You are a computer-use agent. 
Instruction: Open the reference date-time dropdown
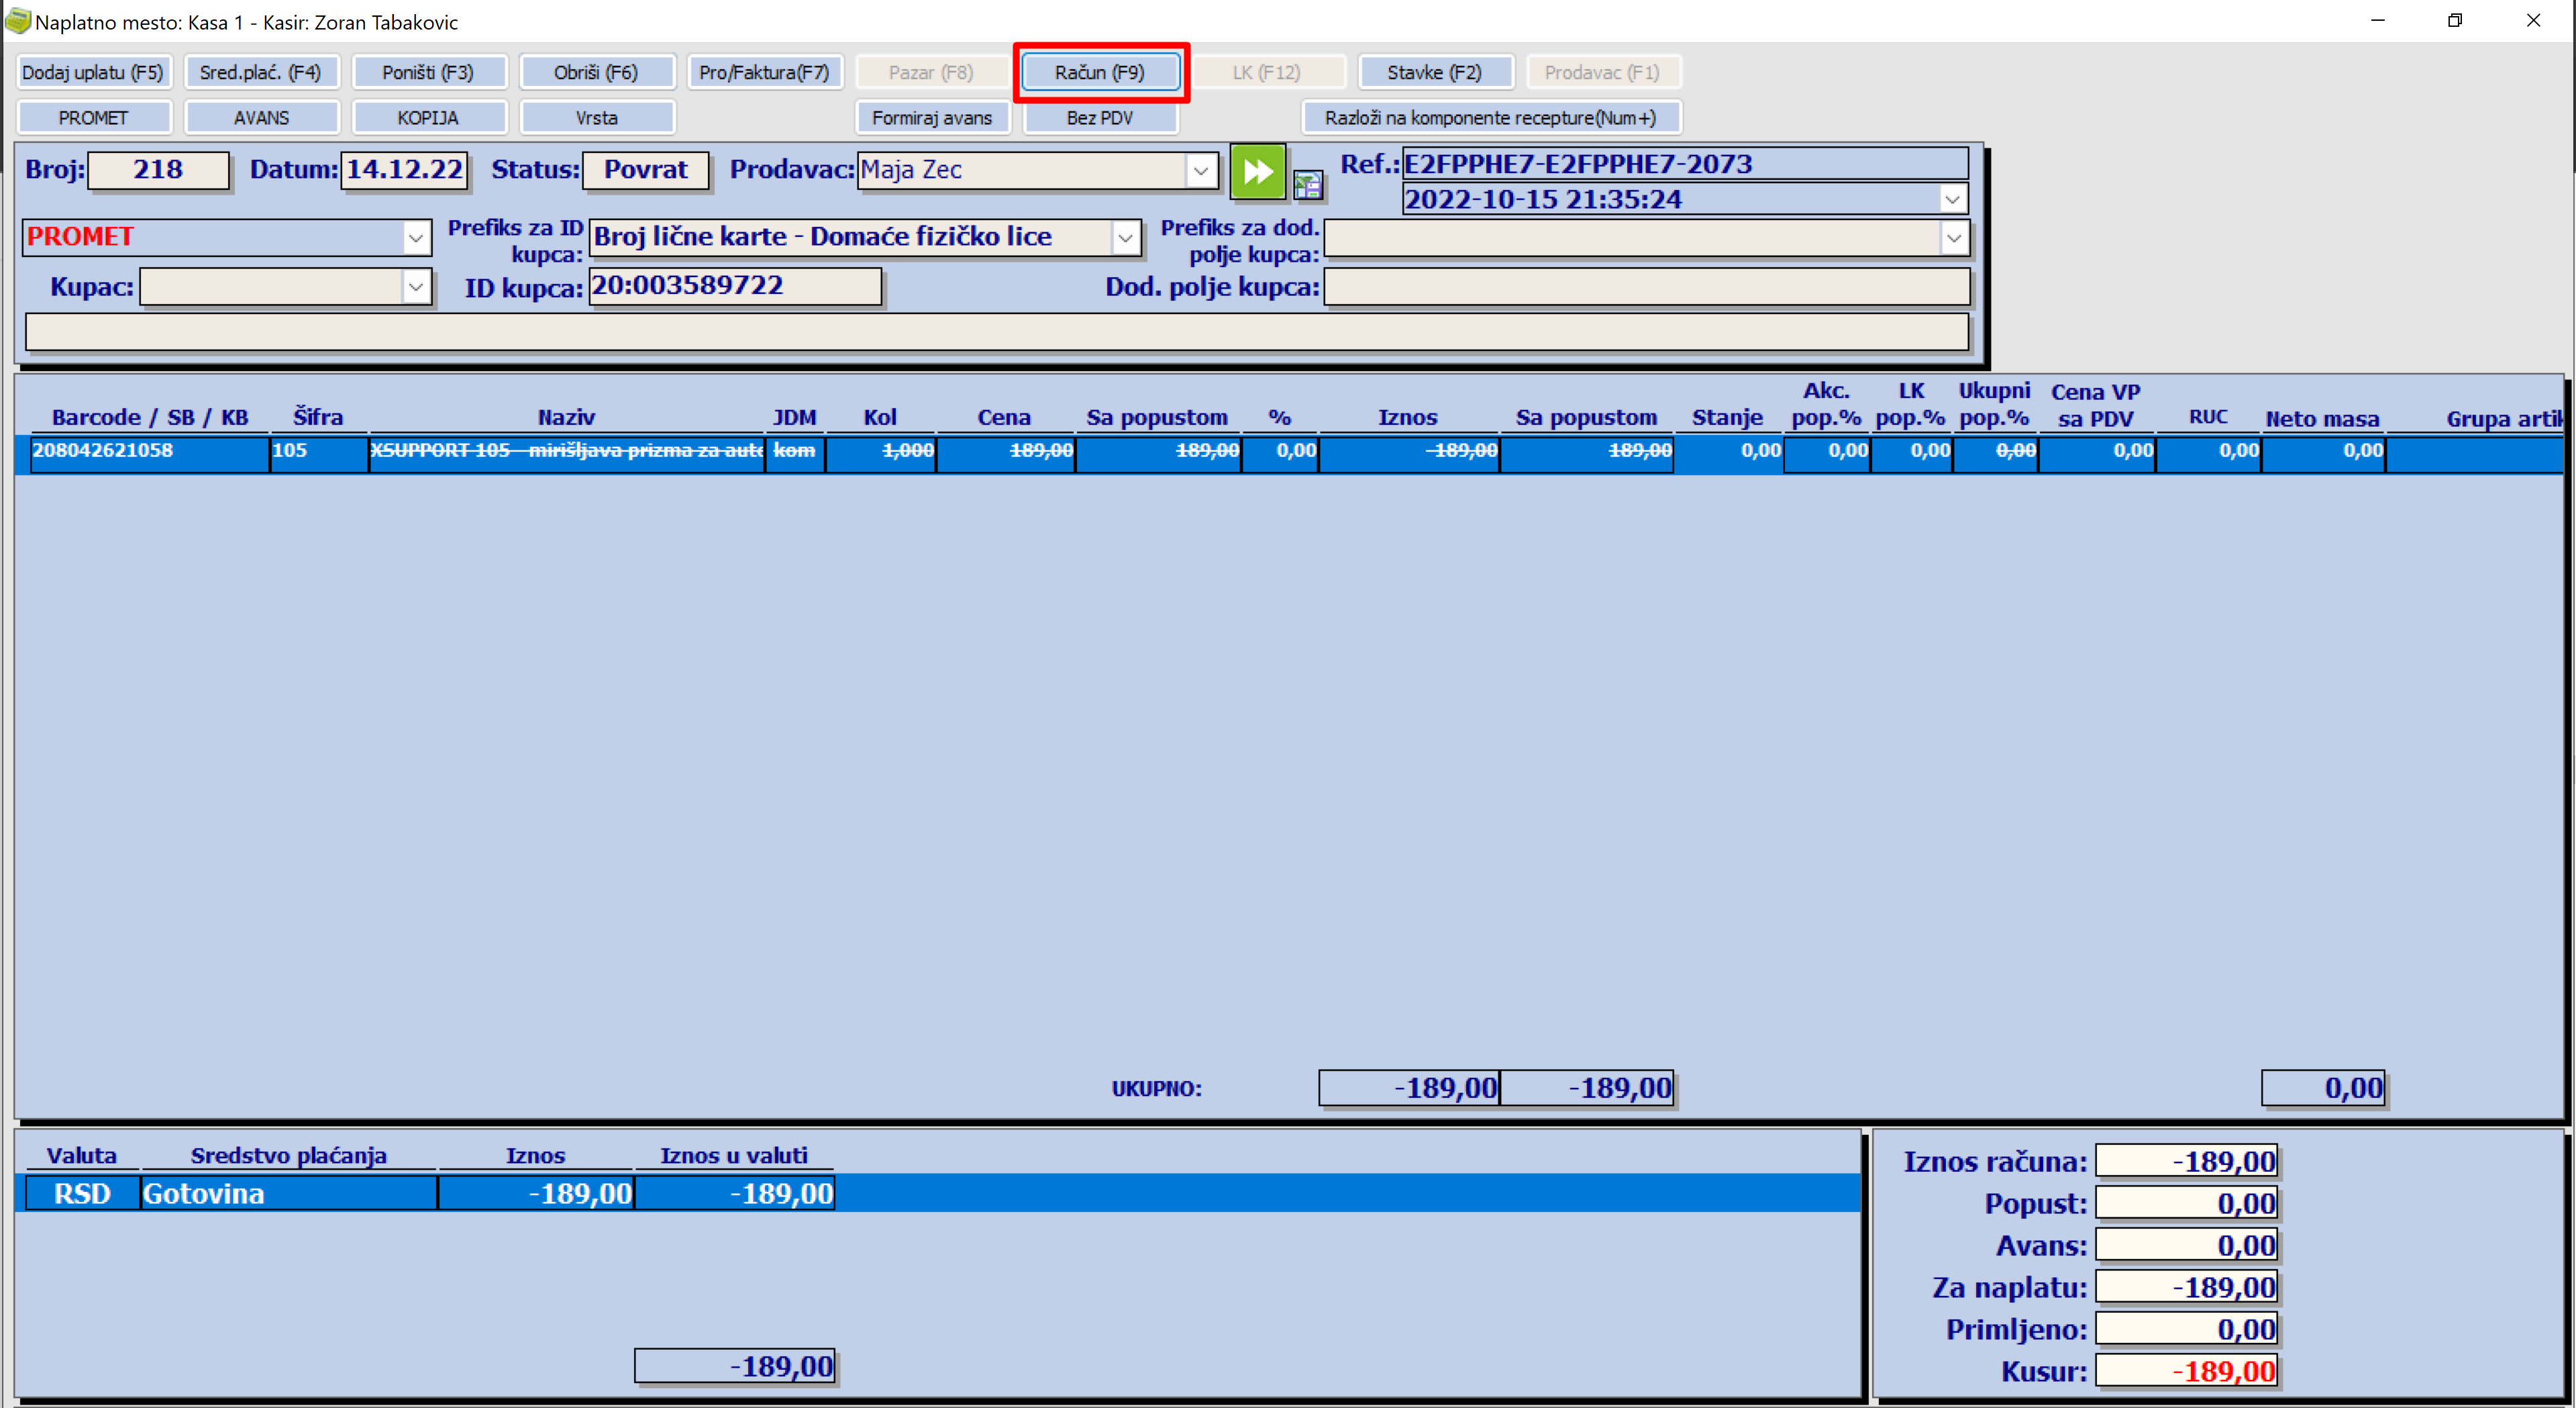pyautogui.click(x=1952, y=199)
